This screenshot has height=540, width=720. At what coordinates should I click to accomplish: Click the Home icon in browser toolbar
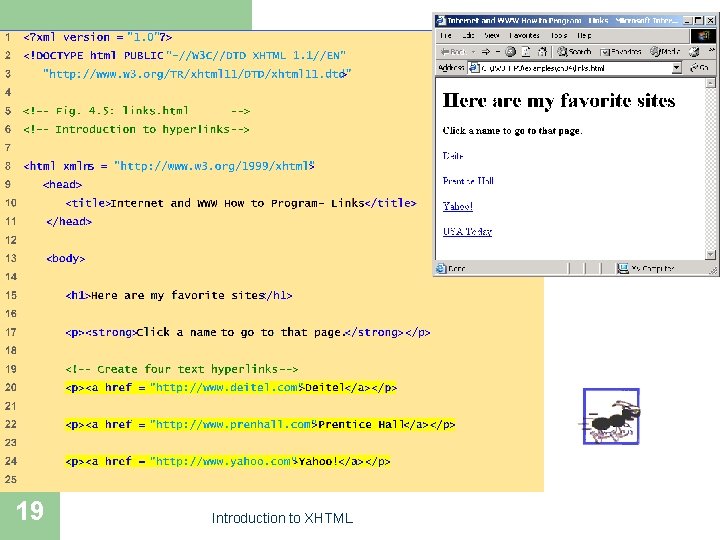click(x=542, y=52)
